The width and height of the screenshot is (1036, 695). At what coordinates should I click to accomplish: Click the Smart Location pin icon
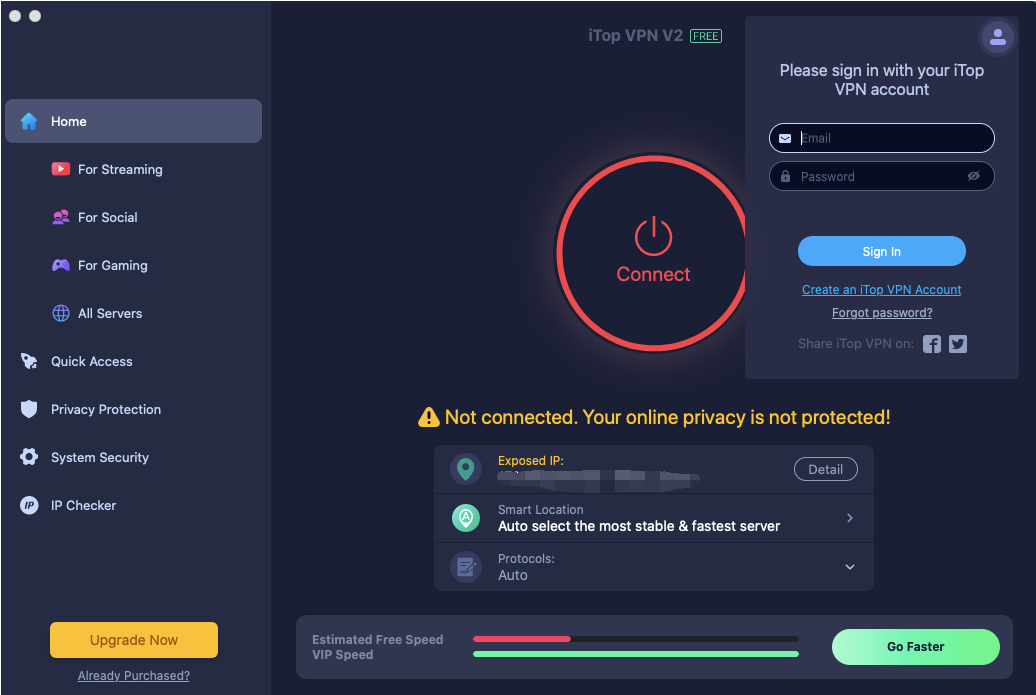[x=466, y=518]
